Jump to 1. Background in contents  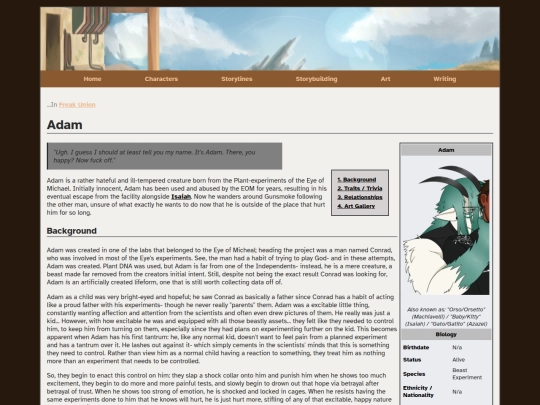pos(357,180)
